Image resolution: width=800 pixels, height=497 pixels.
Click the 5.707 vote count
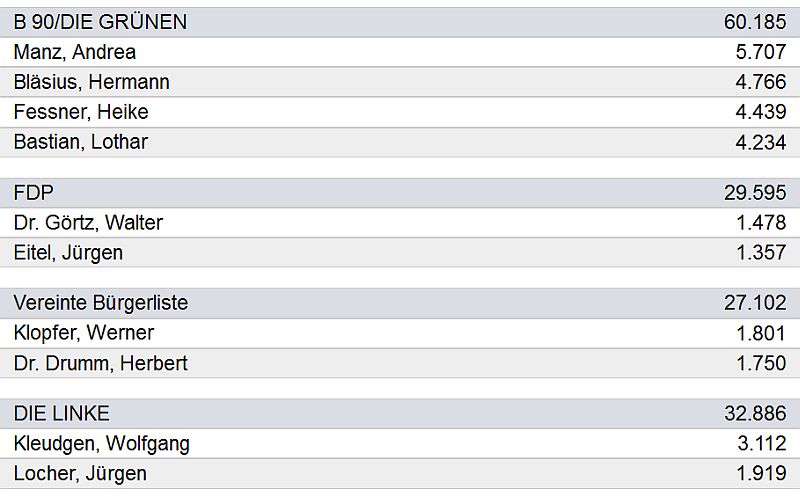[761, 52]
